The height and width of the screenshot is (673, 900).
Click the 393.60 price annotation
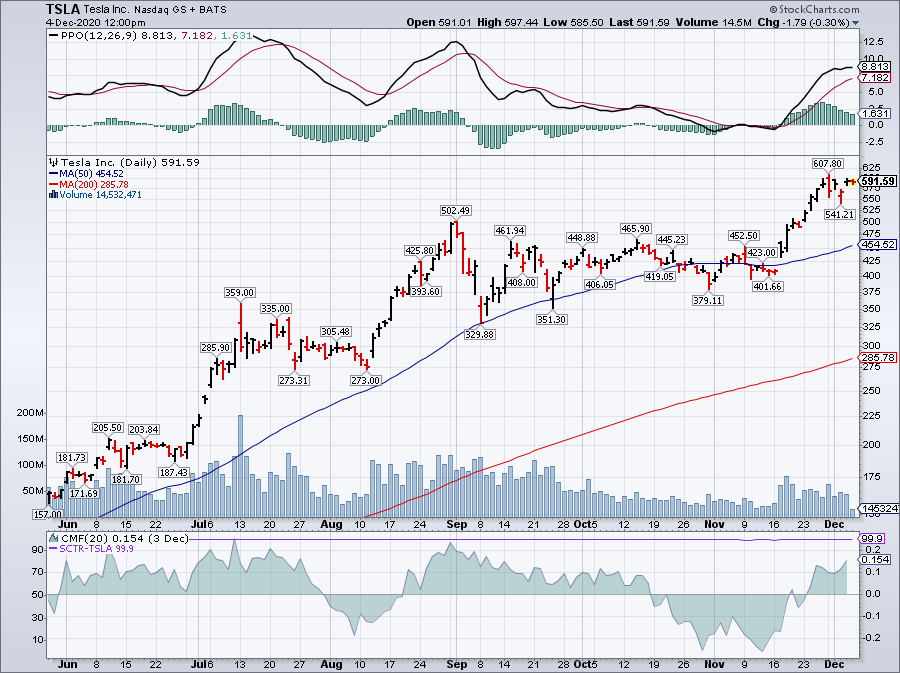(425, 291)
